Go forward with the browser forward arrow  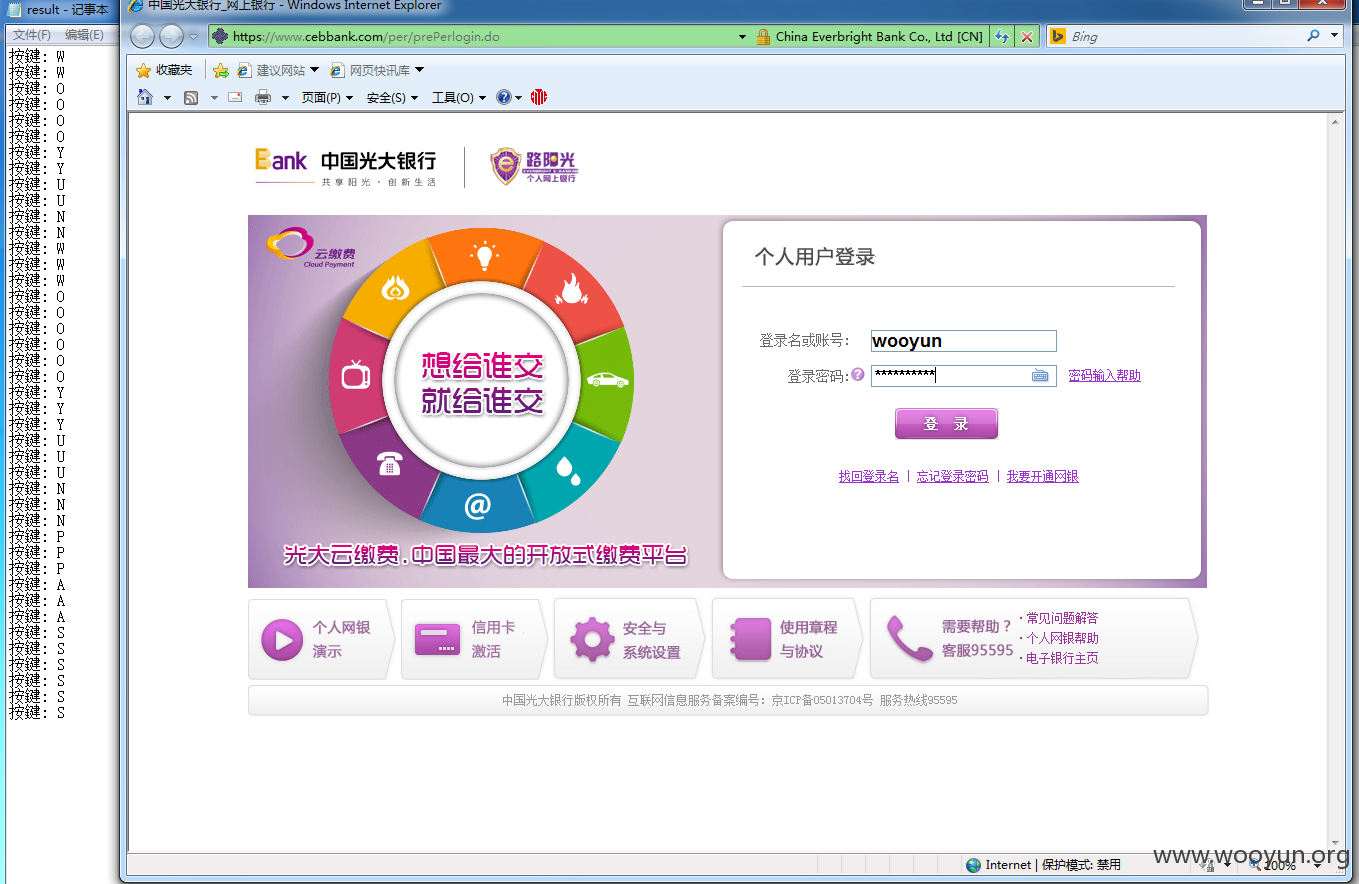[172, 37]
